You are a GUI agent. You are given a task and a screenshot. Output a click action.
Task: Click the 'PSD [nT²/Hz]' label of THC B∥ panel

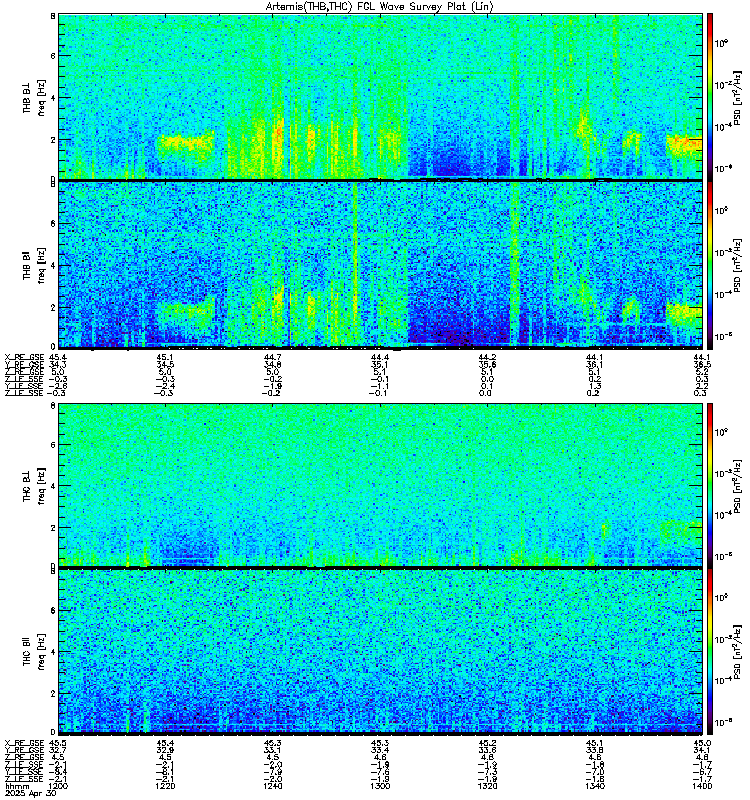coord(737,652)
